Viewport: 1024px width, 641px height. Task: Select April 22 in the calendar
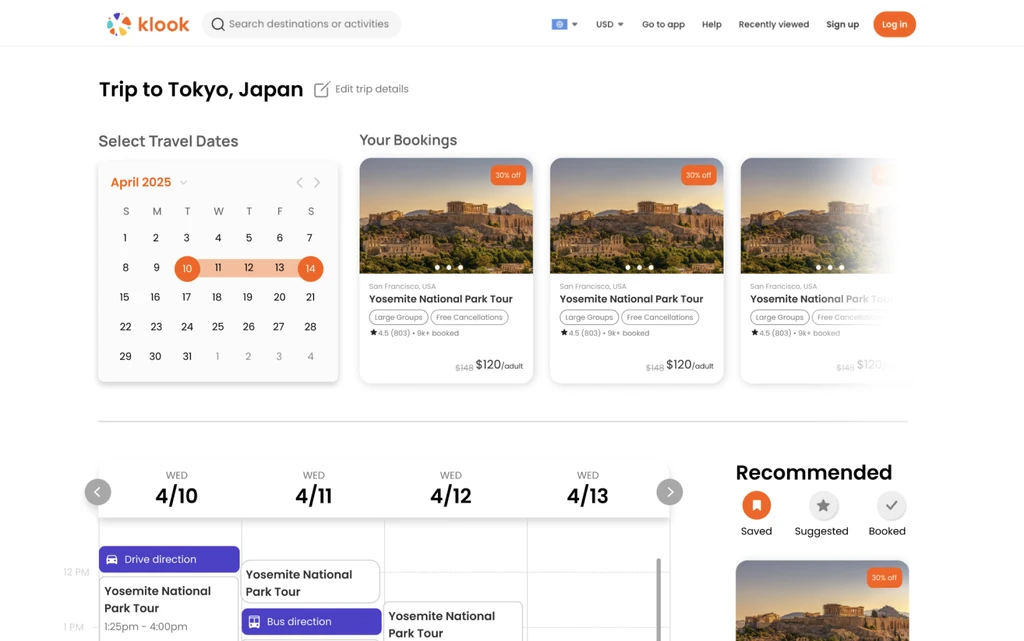click(x=125, y=326)
